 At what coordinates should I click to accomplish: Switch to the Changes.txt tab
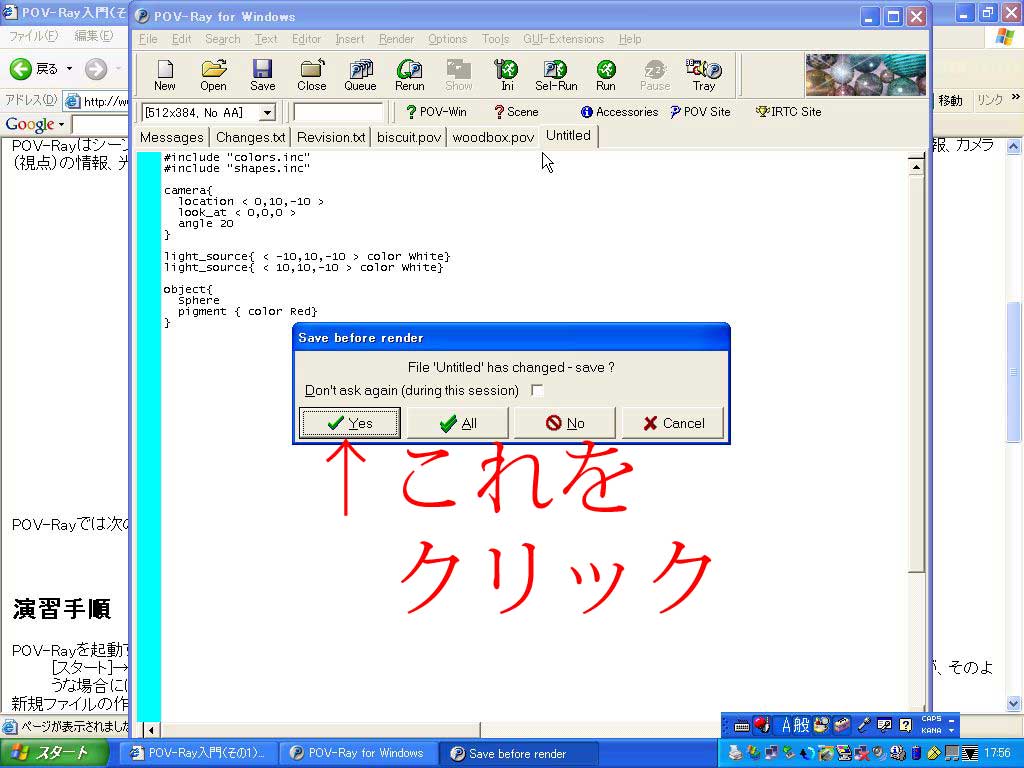[x=250, y=137]
